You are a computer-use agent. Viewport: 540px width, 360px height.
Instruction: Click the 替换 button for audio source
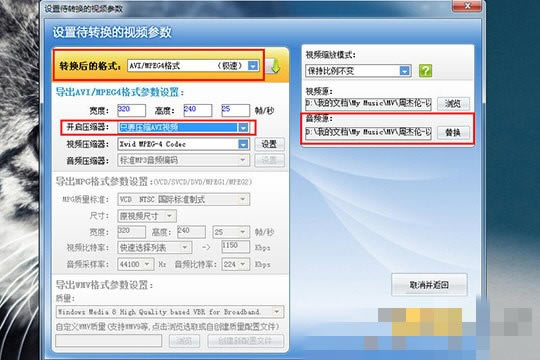tap(453, 133)
